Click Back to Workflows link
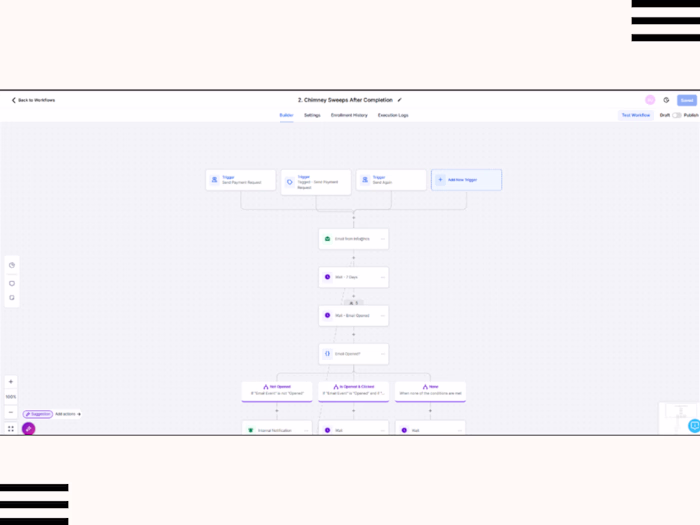The image size is (700, 525). pyautogui.click(x=33, y=100)
